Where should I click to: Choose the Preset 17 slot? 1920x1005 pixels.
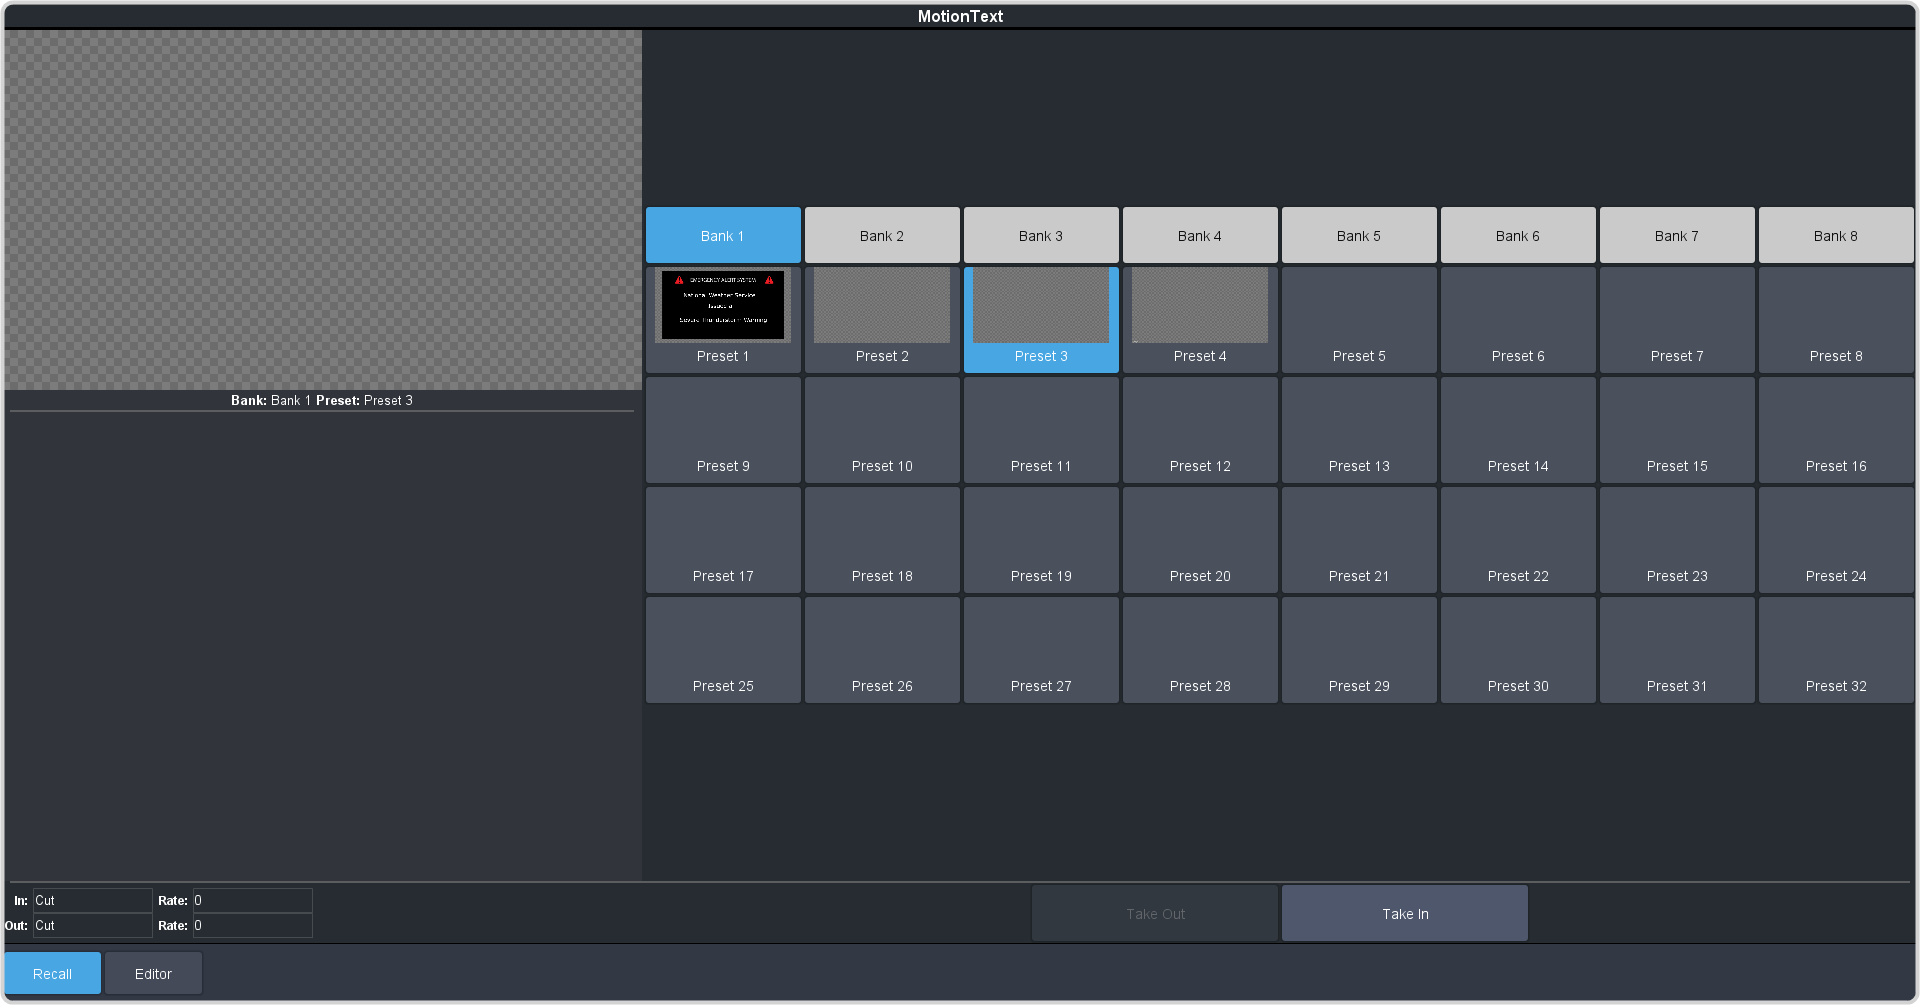pyautogui.click(x=723, y=540)
